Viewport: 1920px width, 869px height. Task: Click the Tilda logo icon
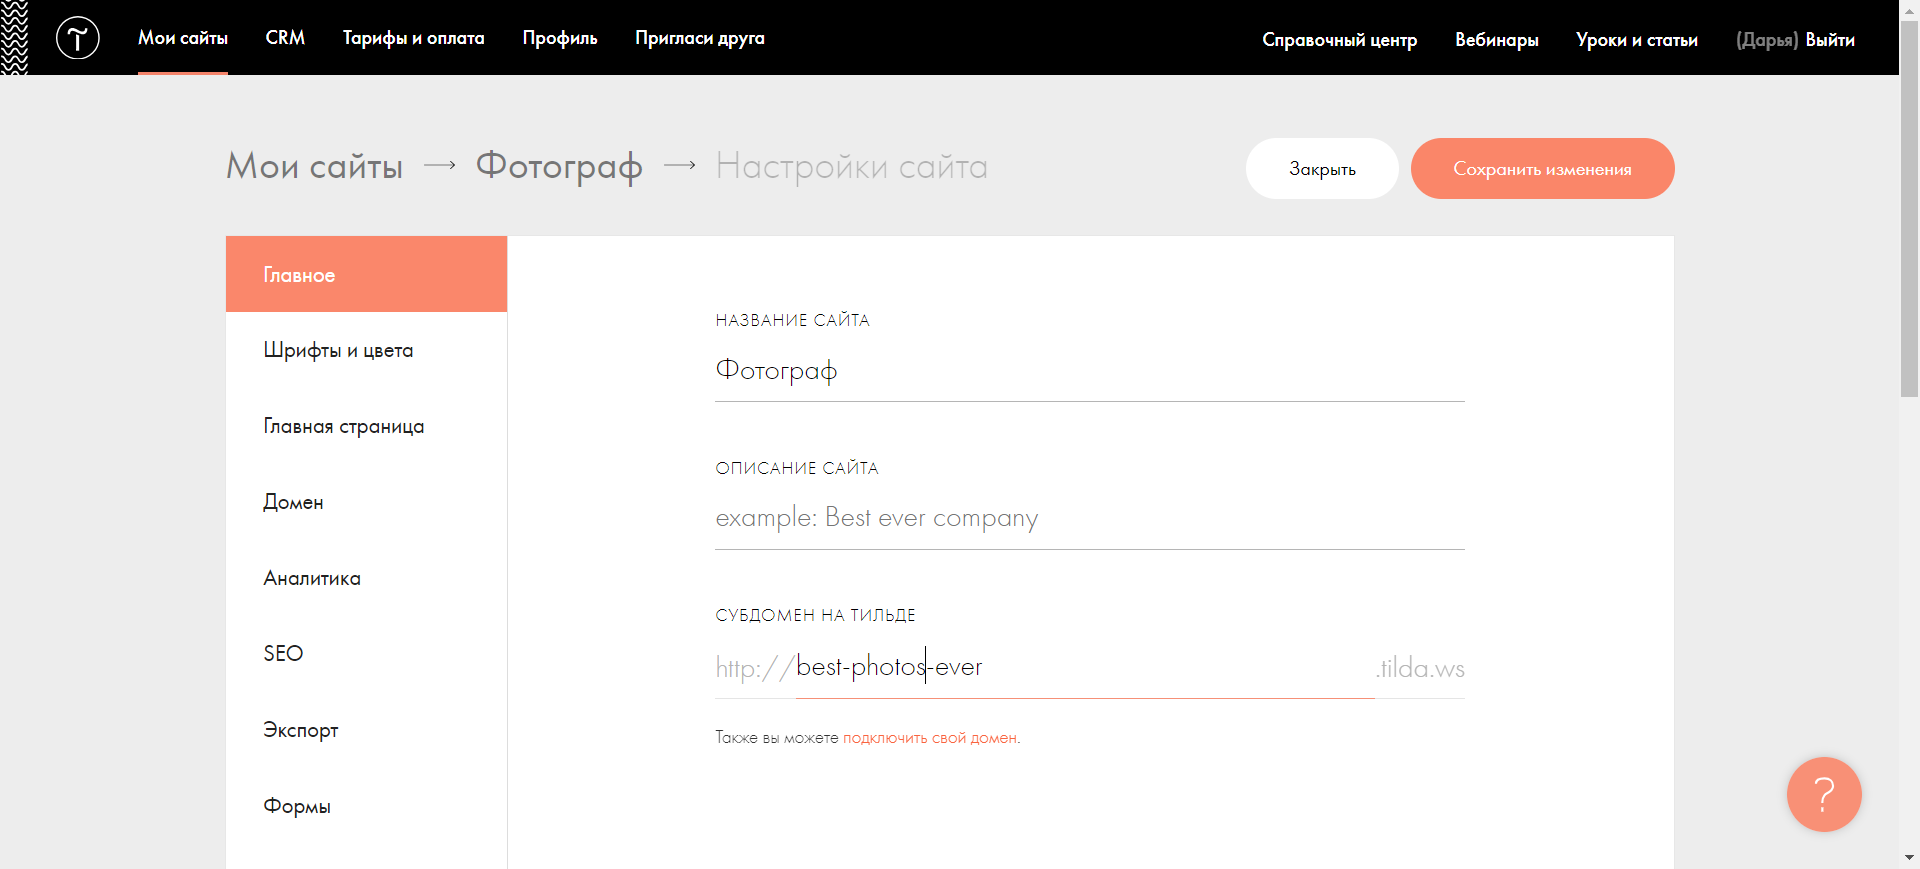point(77,38)
